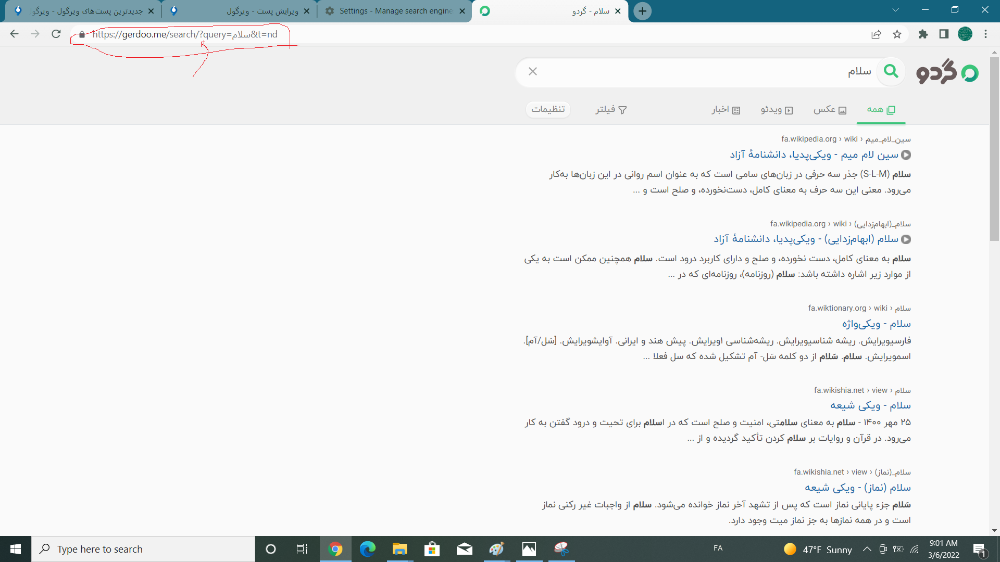Click round icon beside سلام (ابهام‌زدایی) title
1000x562 pixels.
(906, 239)
